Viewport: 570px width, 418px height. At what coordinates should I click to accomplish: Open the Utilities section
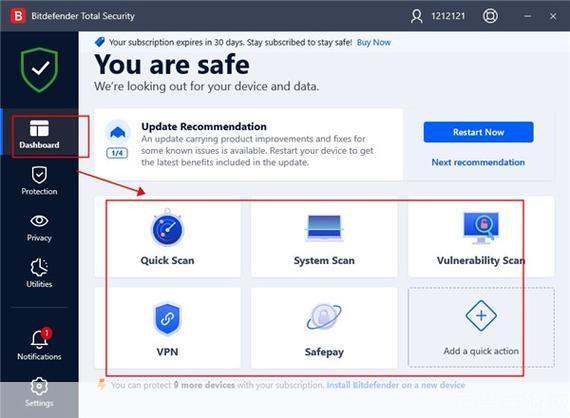pos(39,273)
